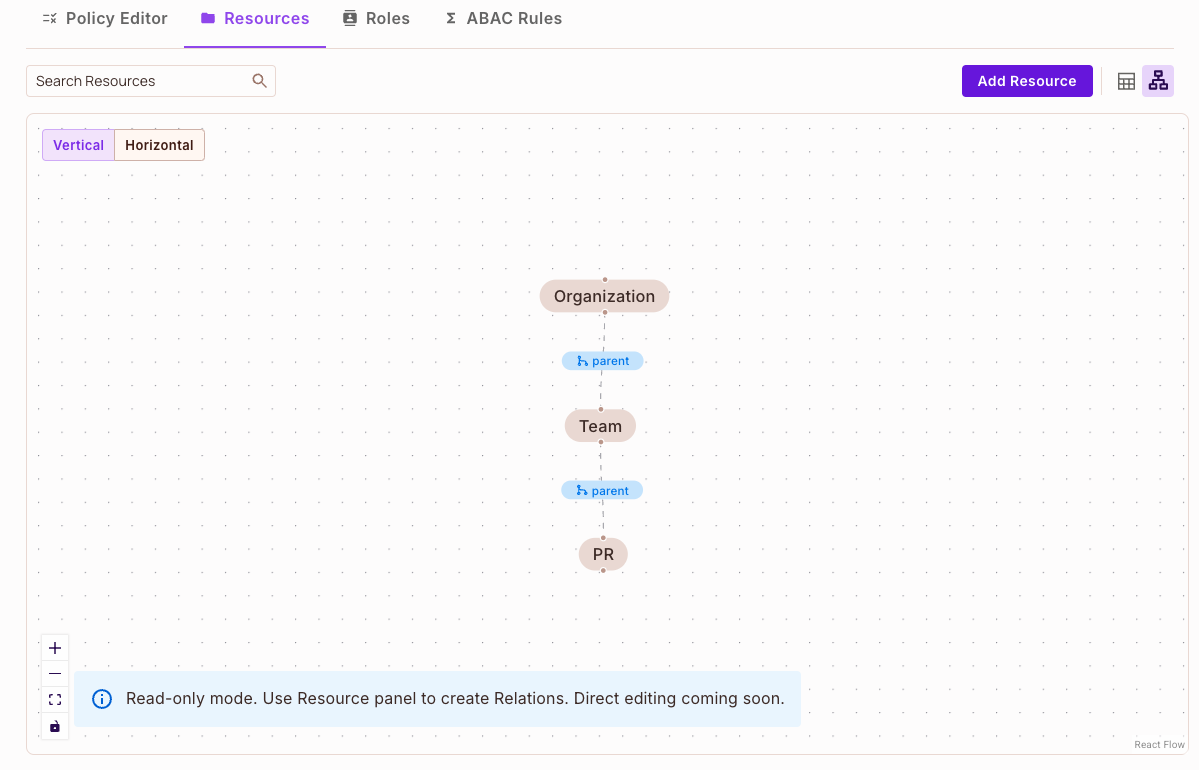This screenshot has width=1199, height=770.
Task: Select the hierarchy graph view icon
Action: click(x=1158, y=81)
